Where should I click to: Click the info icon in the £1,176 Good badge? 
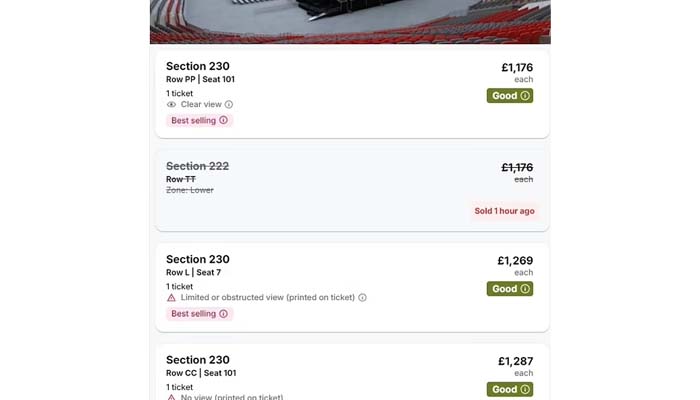[525, 96]
